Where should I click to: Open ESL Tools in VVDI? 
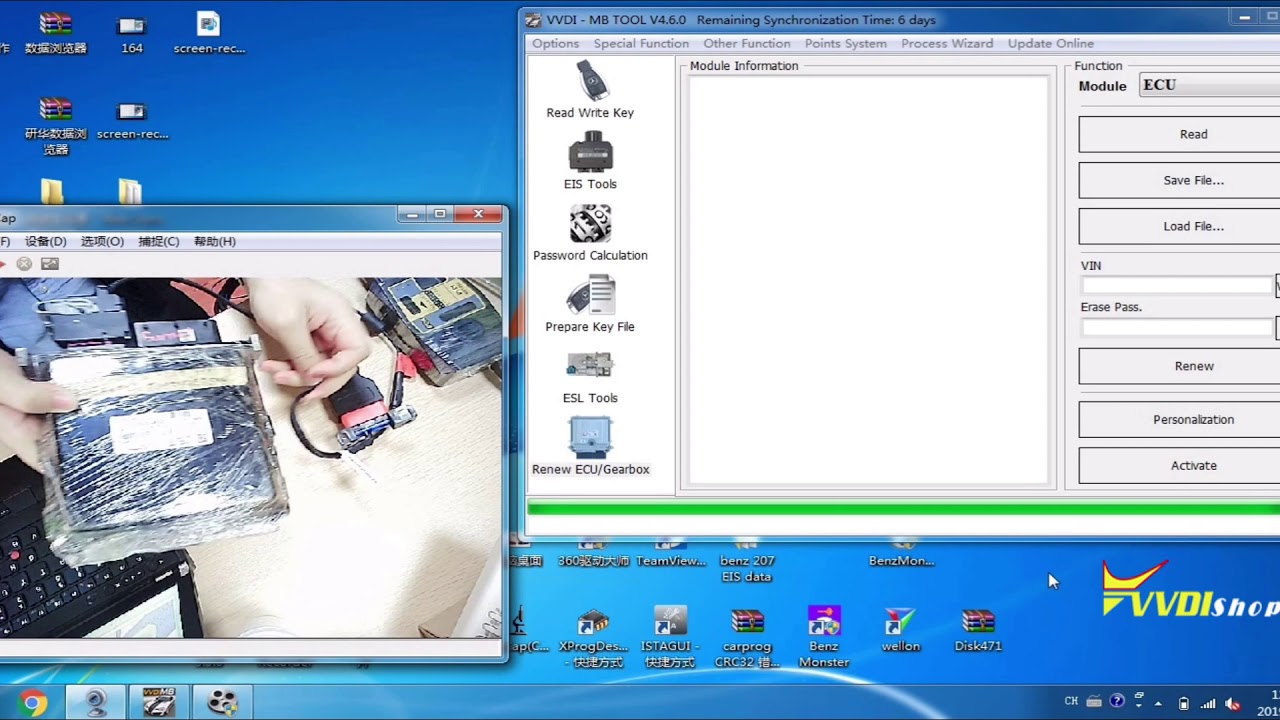(590, 375)
